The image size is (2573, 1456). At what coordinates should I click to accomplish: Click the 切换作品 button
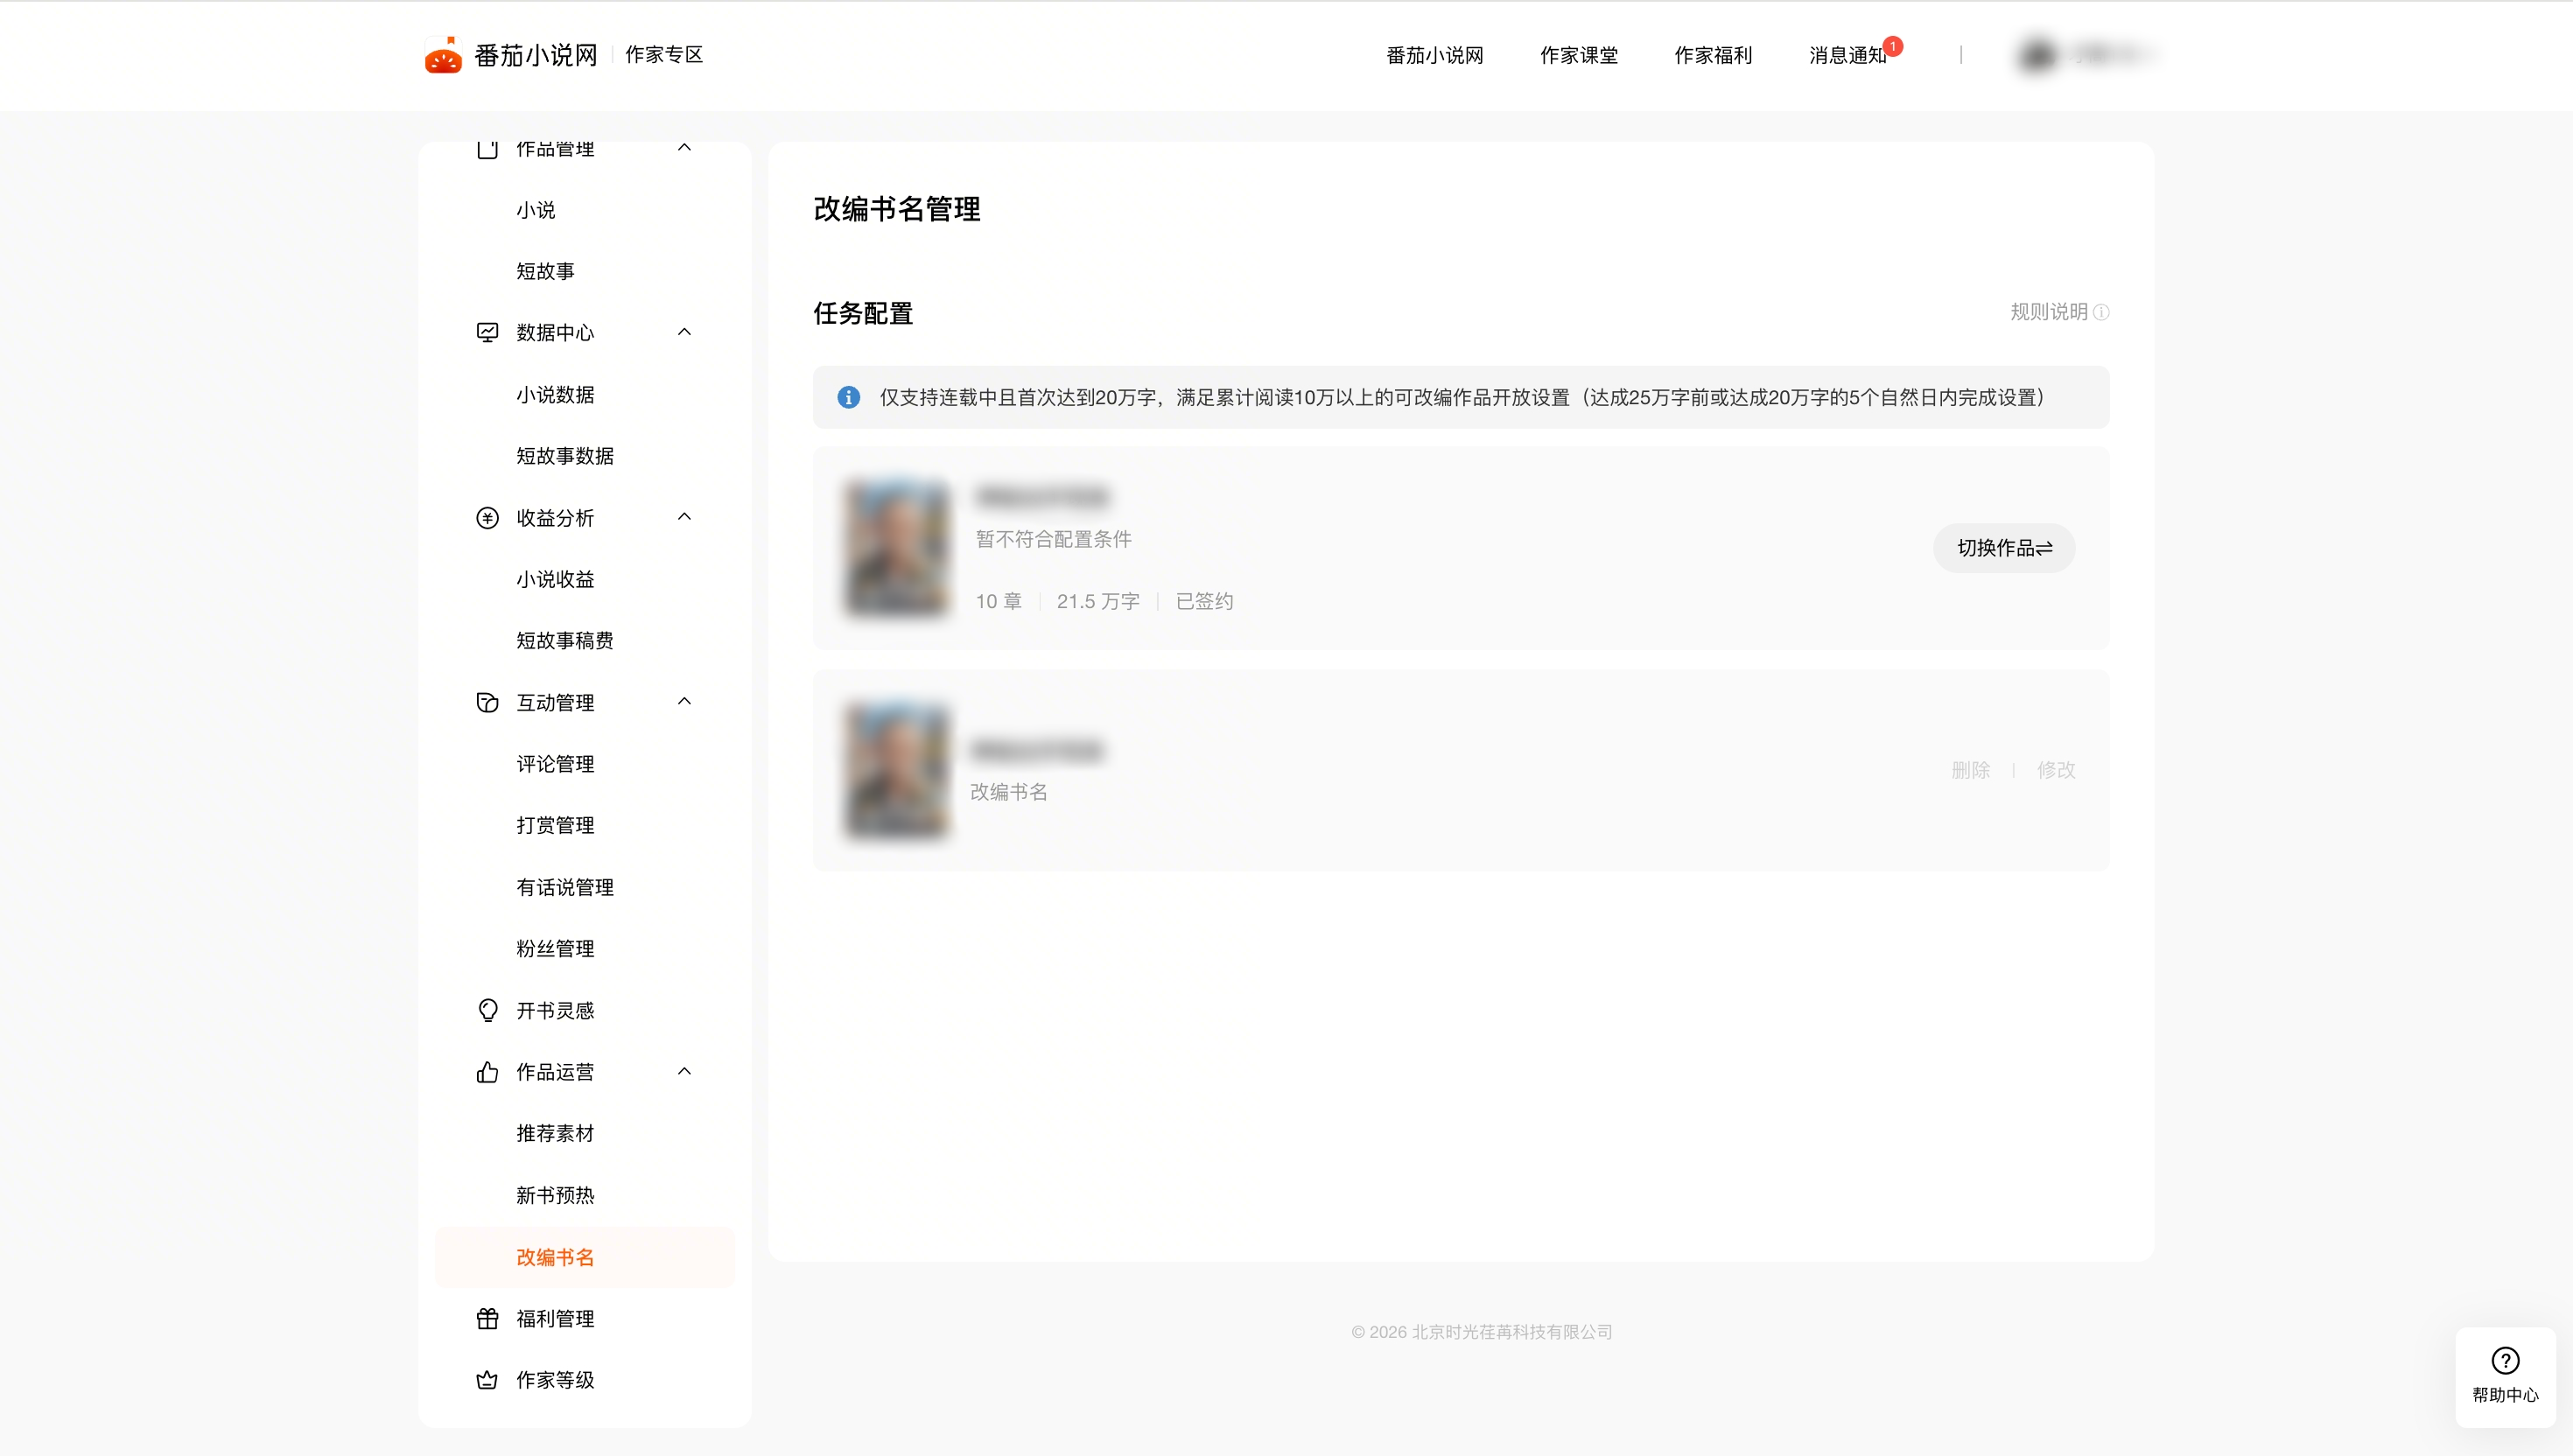[x=2003, y=548]
